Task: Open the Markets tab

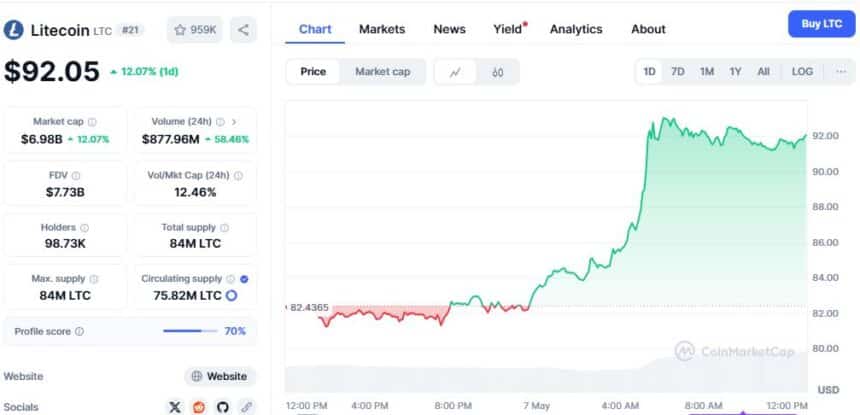Action: click(382, 29)
